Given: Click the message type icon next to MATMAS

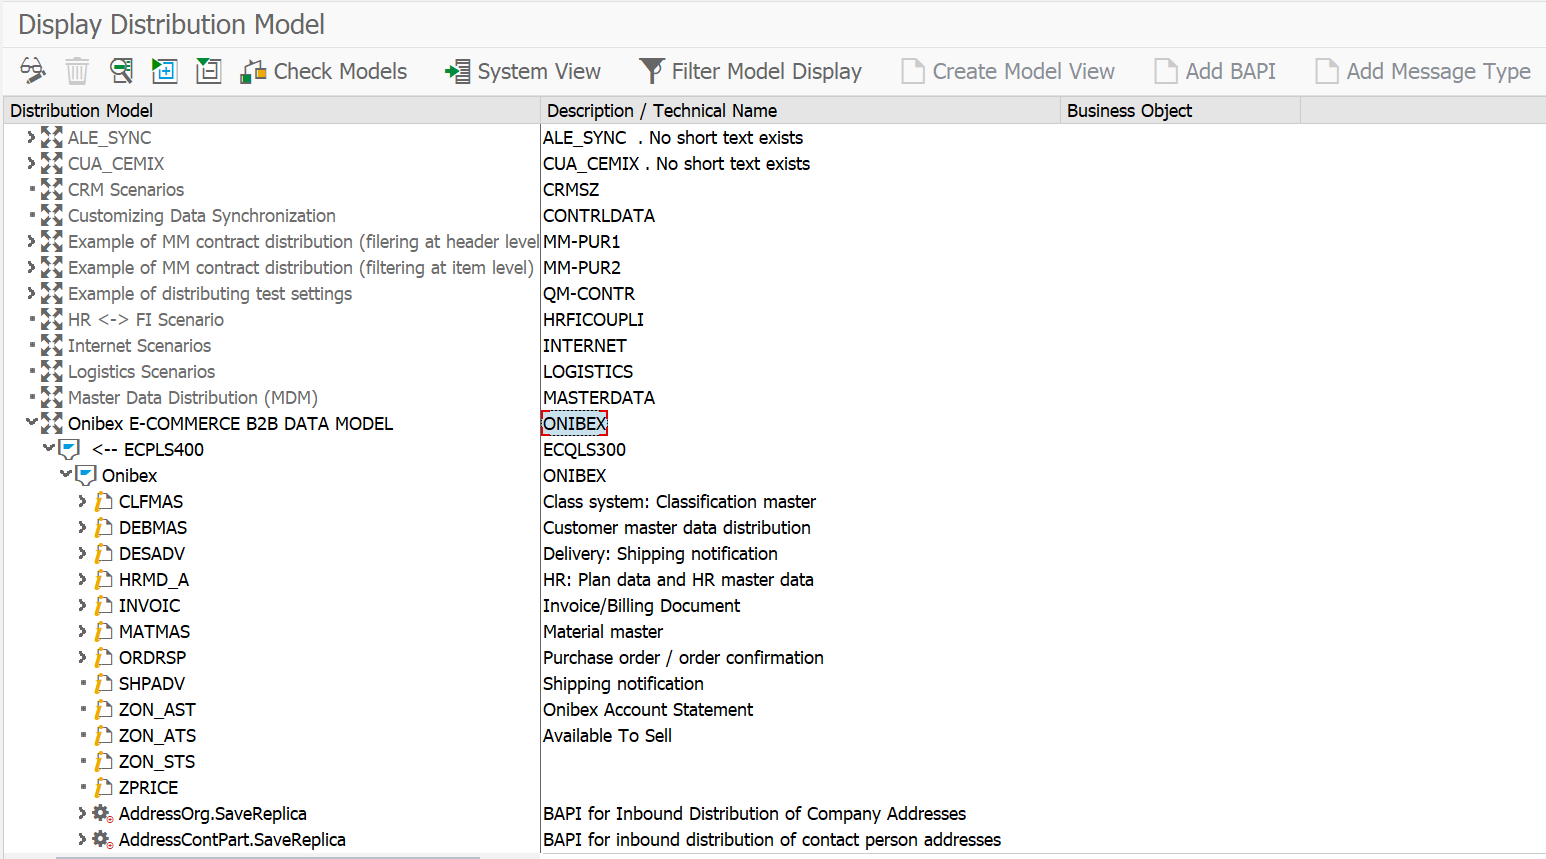Looking at the screenshot, I should (103, 632).
